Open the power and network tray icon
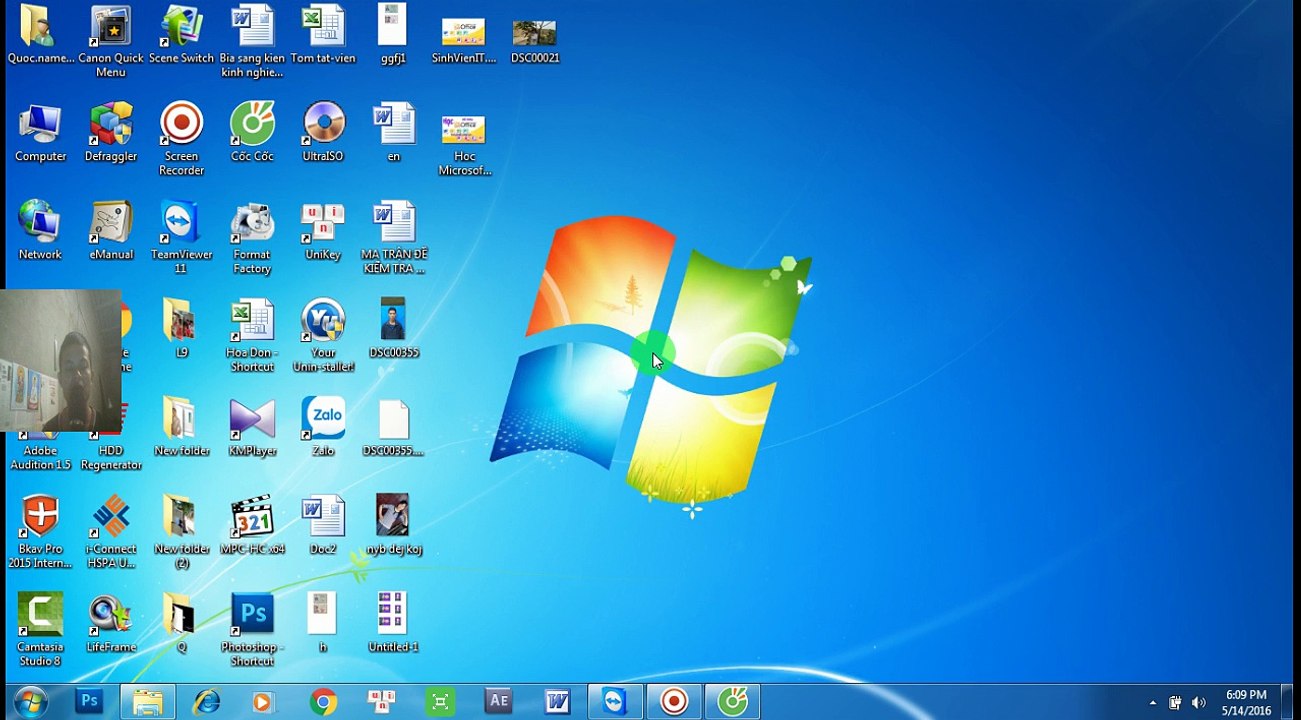 pyautogui.click(x=1175, y=703)
